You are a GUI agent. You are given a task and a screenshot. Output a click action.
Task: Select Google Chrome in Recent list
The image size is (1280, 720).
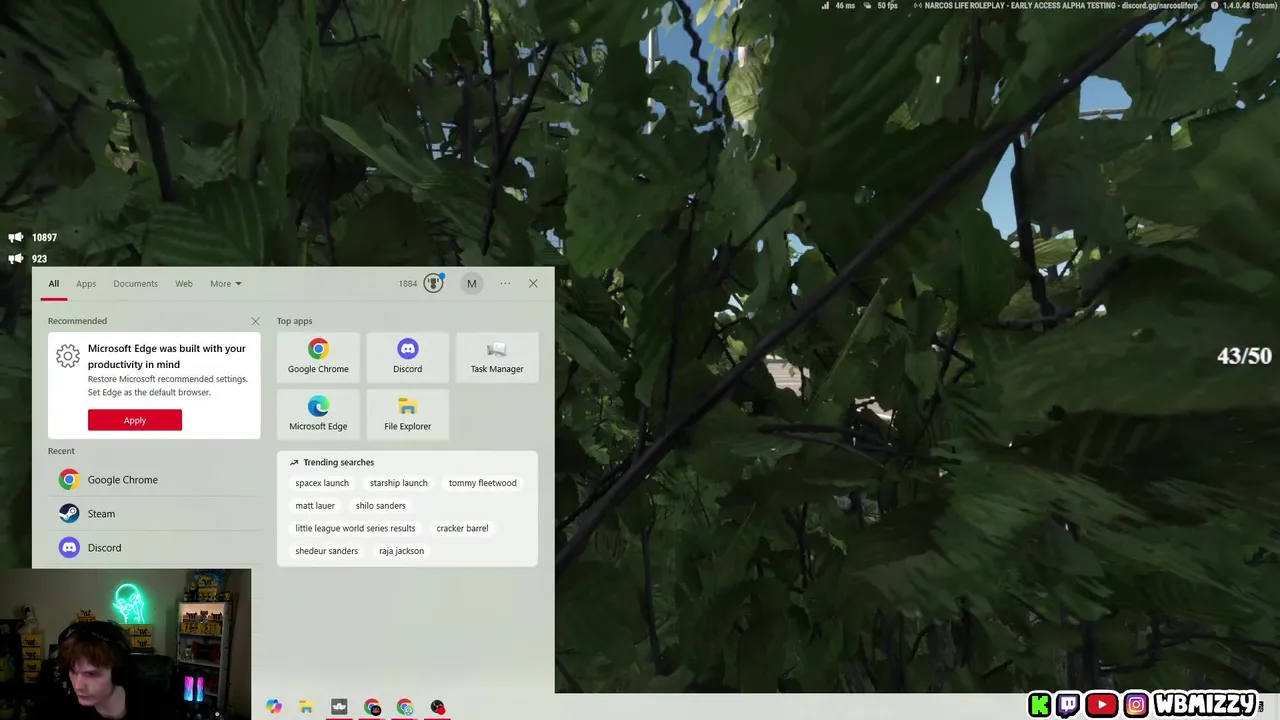(155, 480)
